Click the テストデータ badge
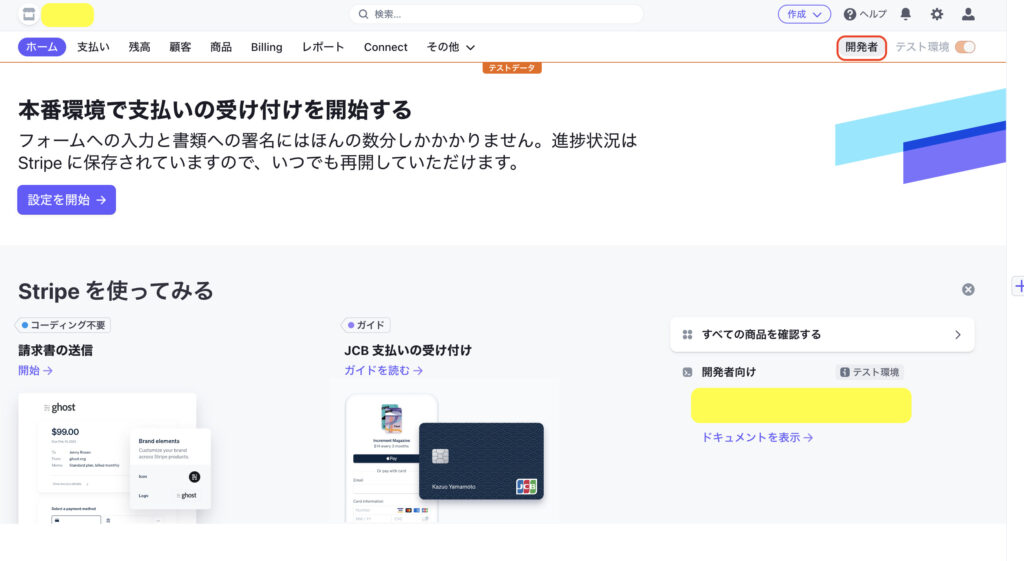This screenshot has height=561, width=1024. 512,68
